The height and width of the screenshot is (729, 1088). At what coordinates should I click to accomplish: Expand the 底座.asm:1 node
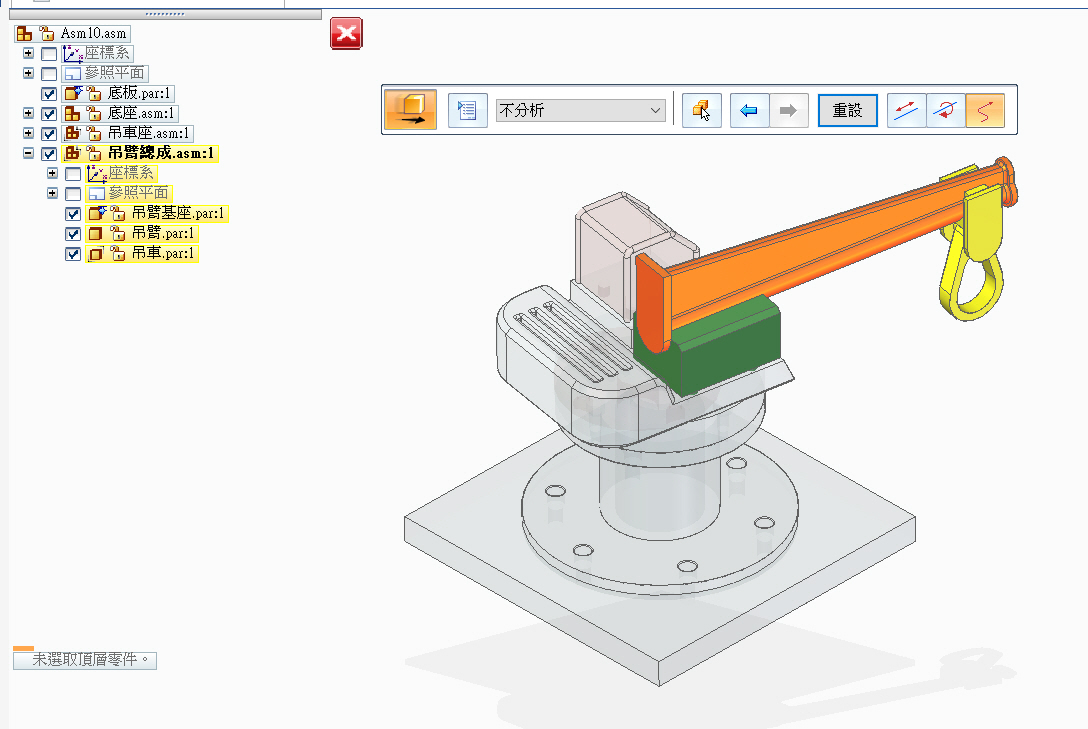28,113
